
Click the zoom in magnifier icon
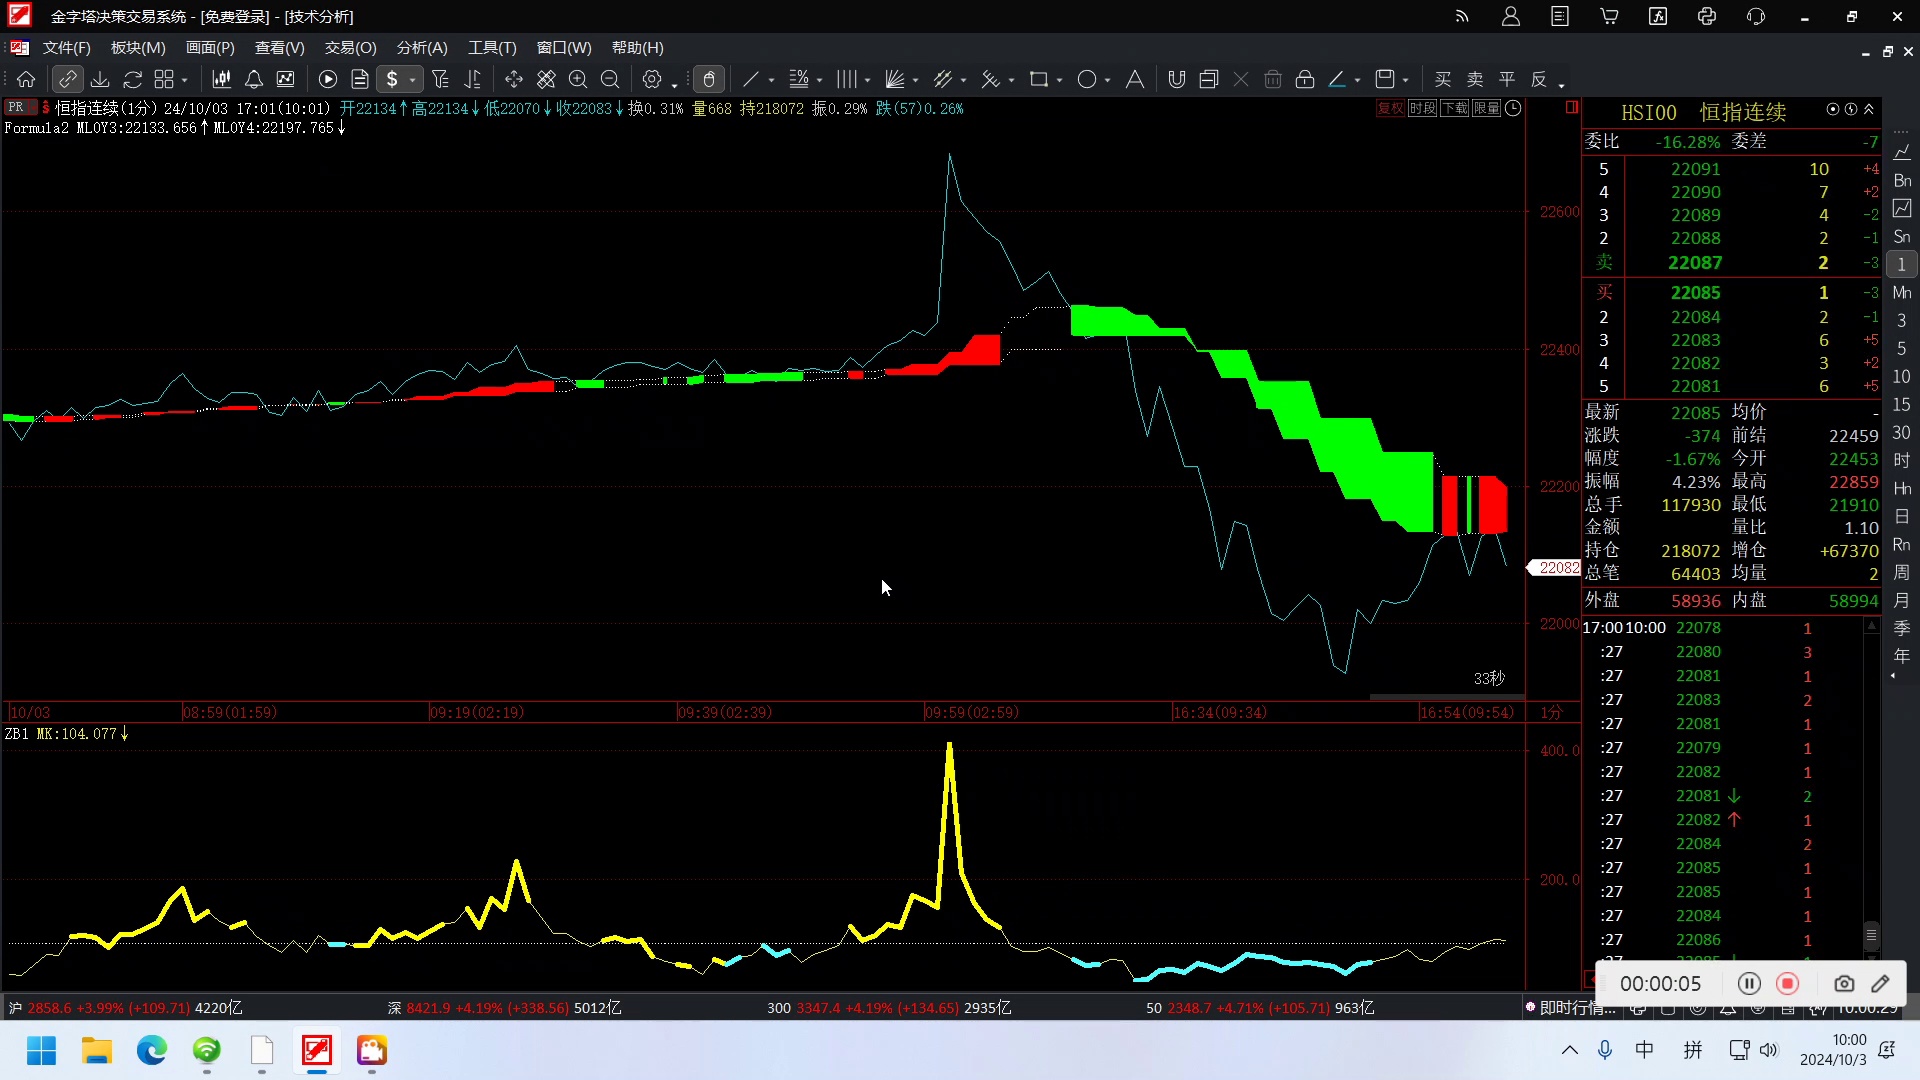(x=578, y=79)
